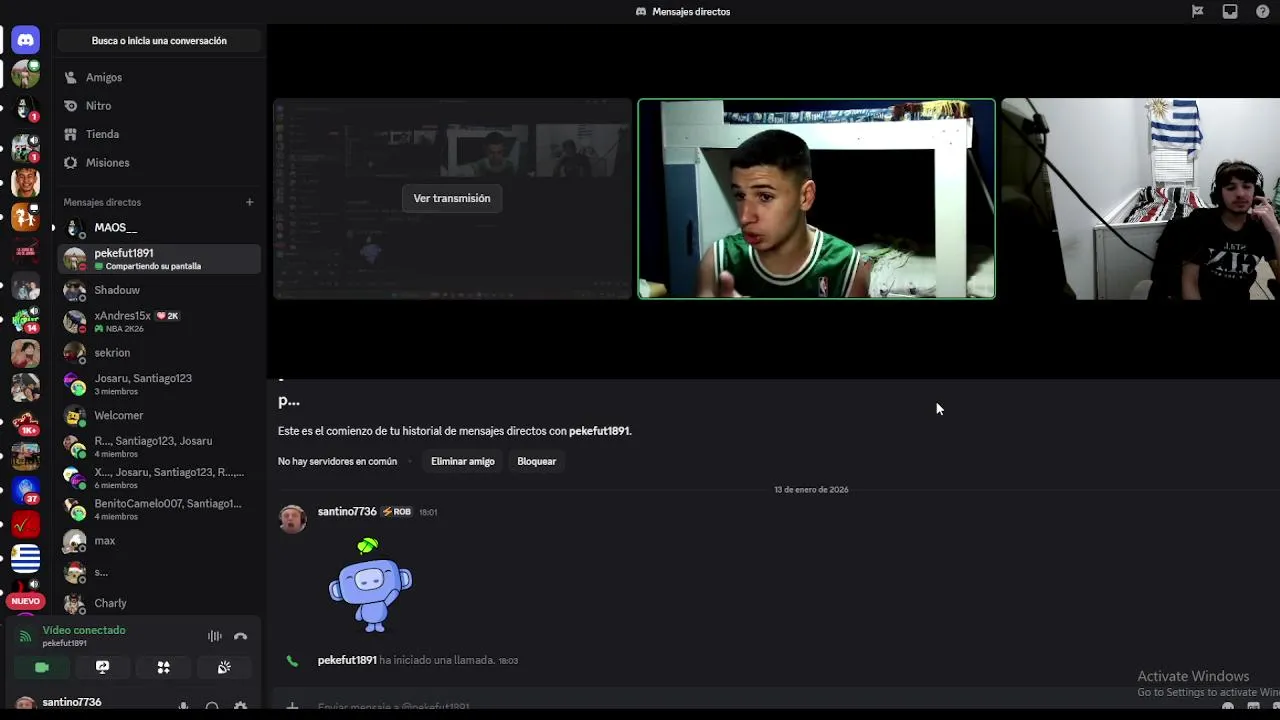Open the X..., Josaru, Santiago123 group with 6 members

tap(159, 478)
